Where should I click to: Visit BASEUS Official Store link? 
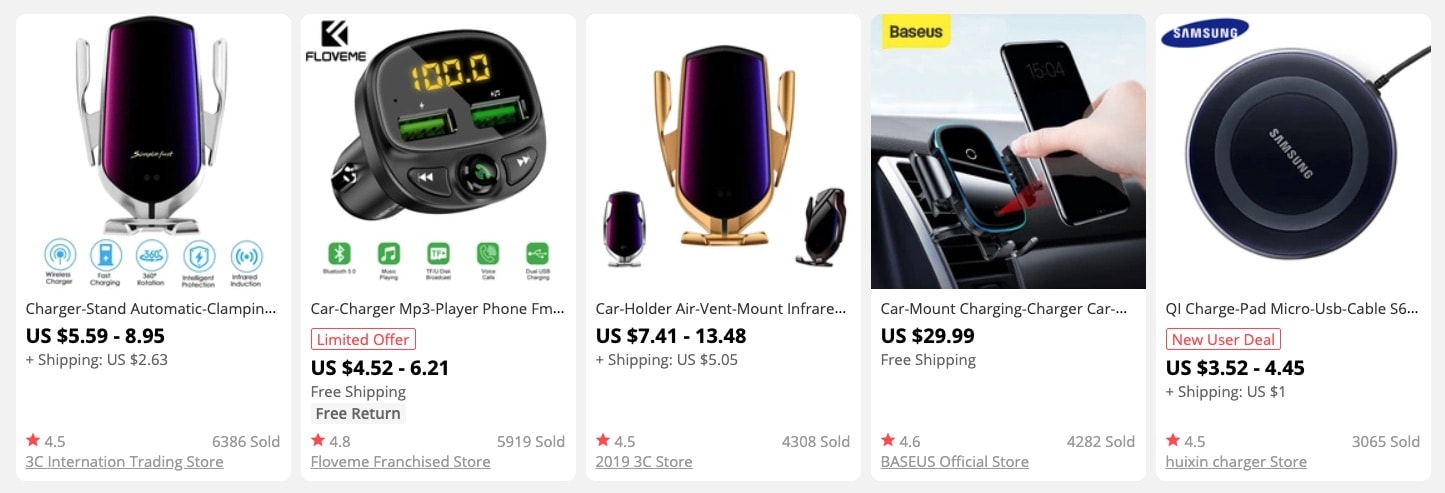tap(955, 462)
